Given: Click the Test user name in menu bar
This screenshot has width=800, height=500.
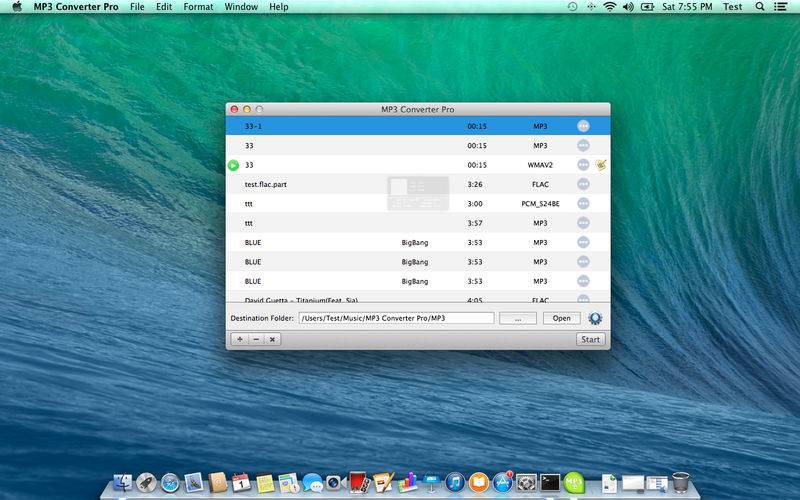Looking at the screenshot, I should tap(732, 7).
